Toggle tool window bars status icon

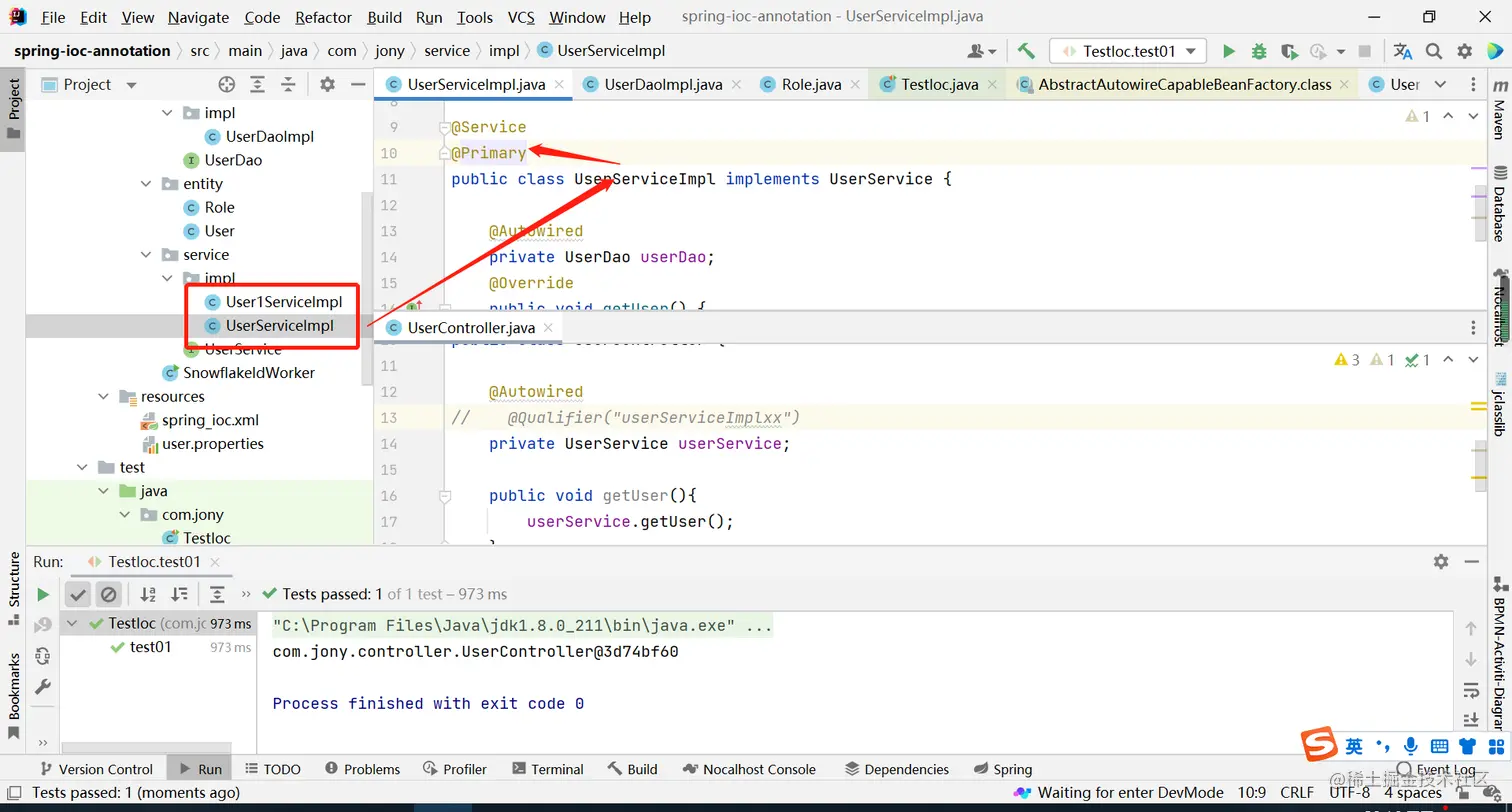point(13,793)
